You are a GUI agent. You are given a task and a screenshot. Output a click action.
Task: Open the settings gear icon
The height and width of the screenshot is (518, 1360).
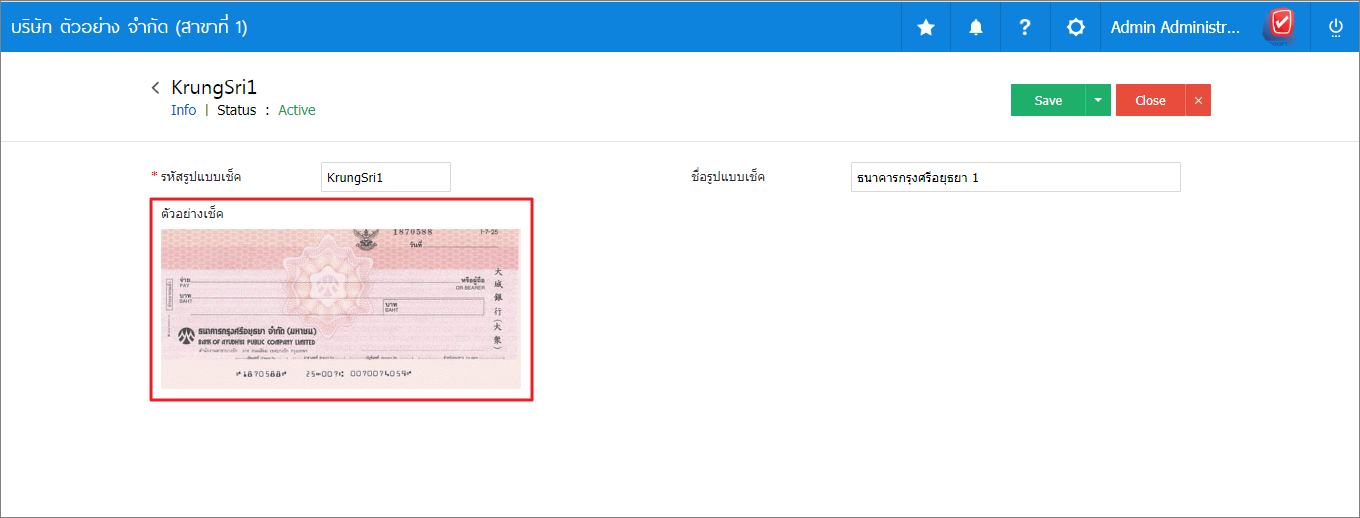(1076, 27)
